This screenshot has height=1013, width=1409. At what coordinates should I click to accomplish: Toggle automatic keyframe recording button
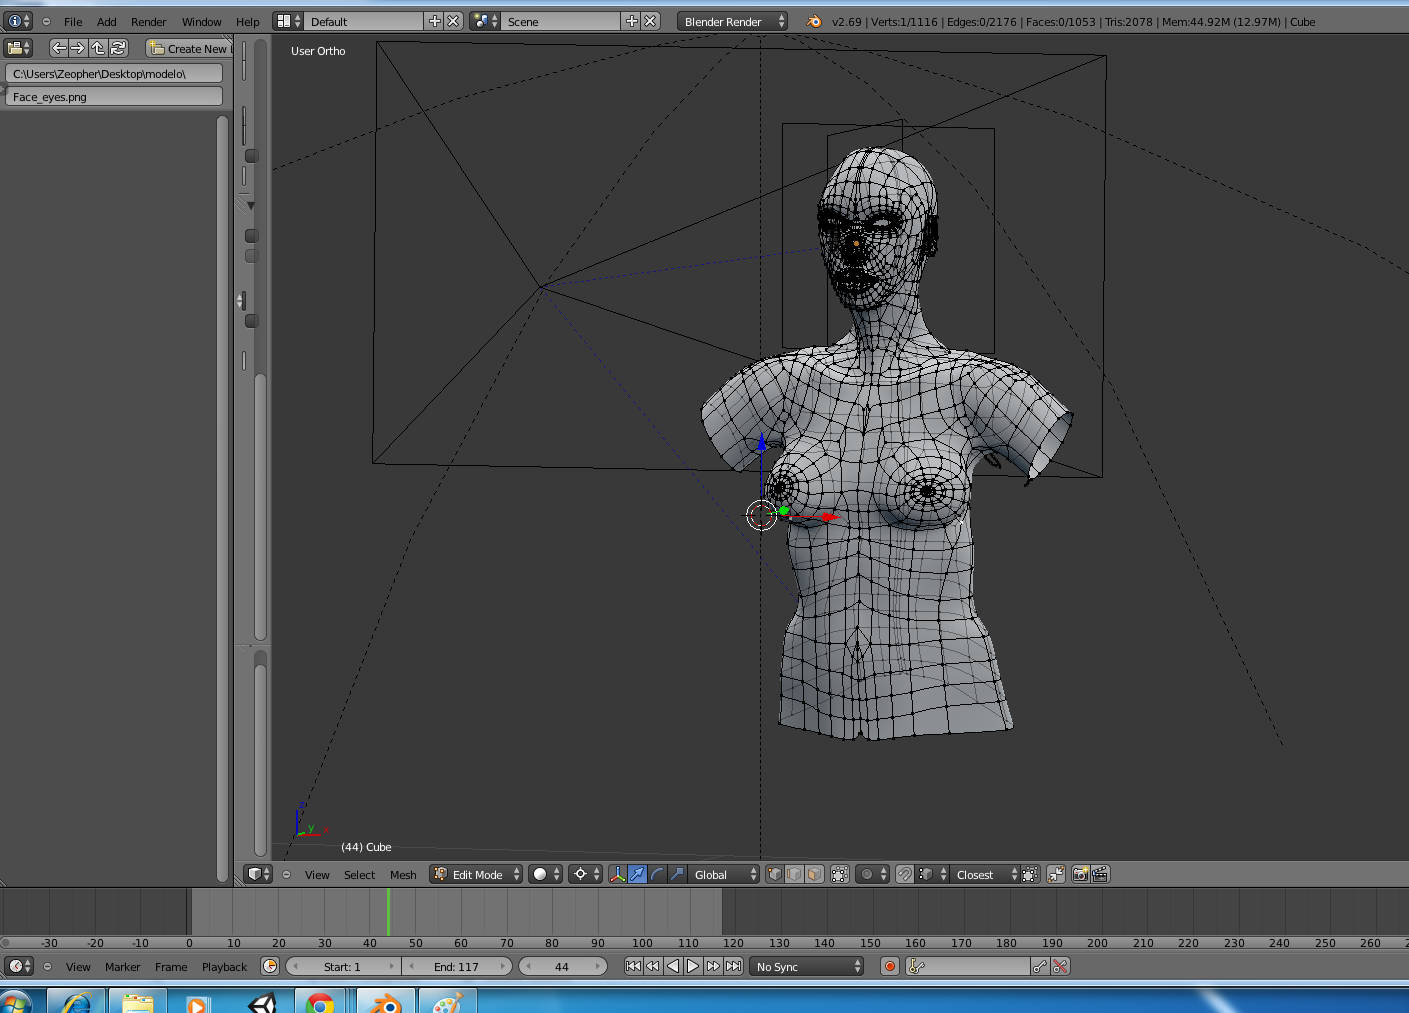(889, 966)
